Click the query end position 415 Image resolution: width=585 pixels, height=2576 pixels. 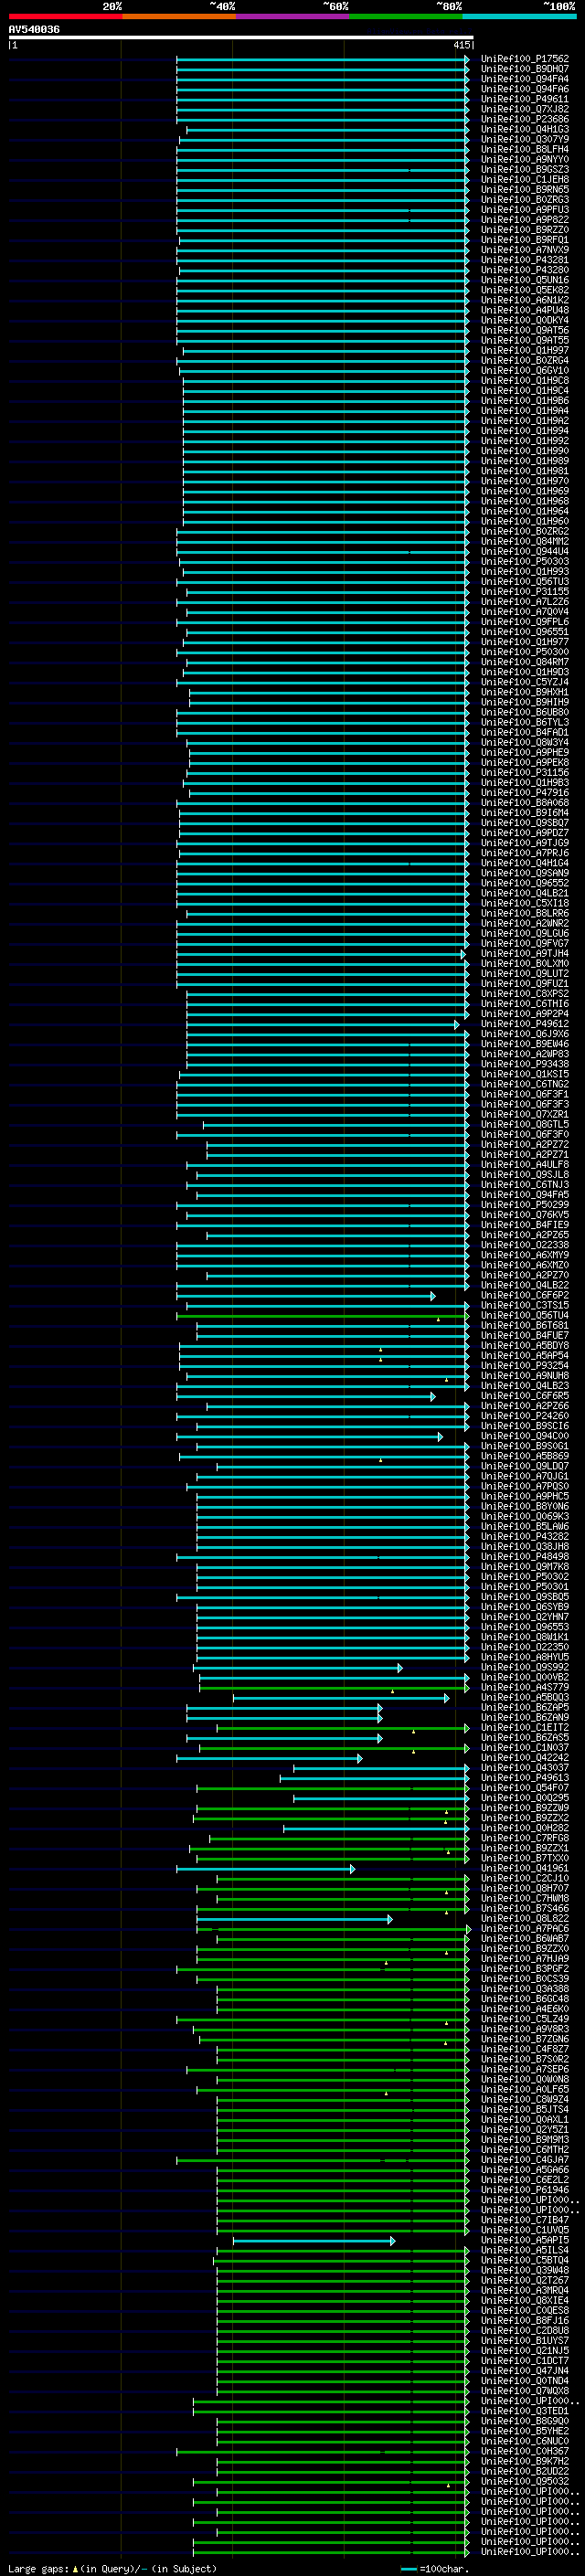click(x=462, y=45)
